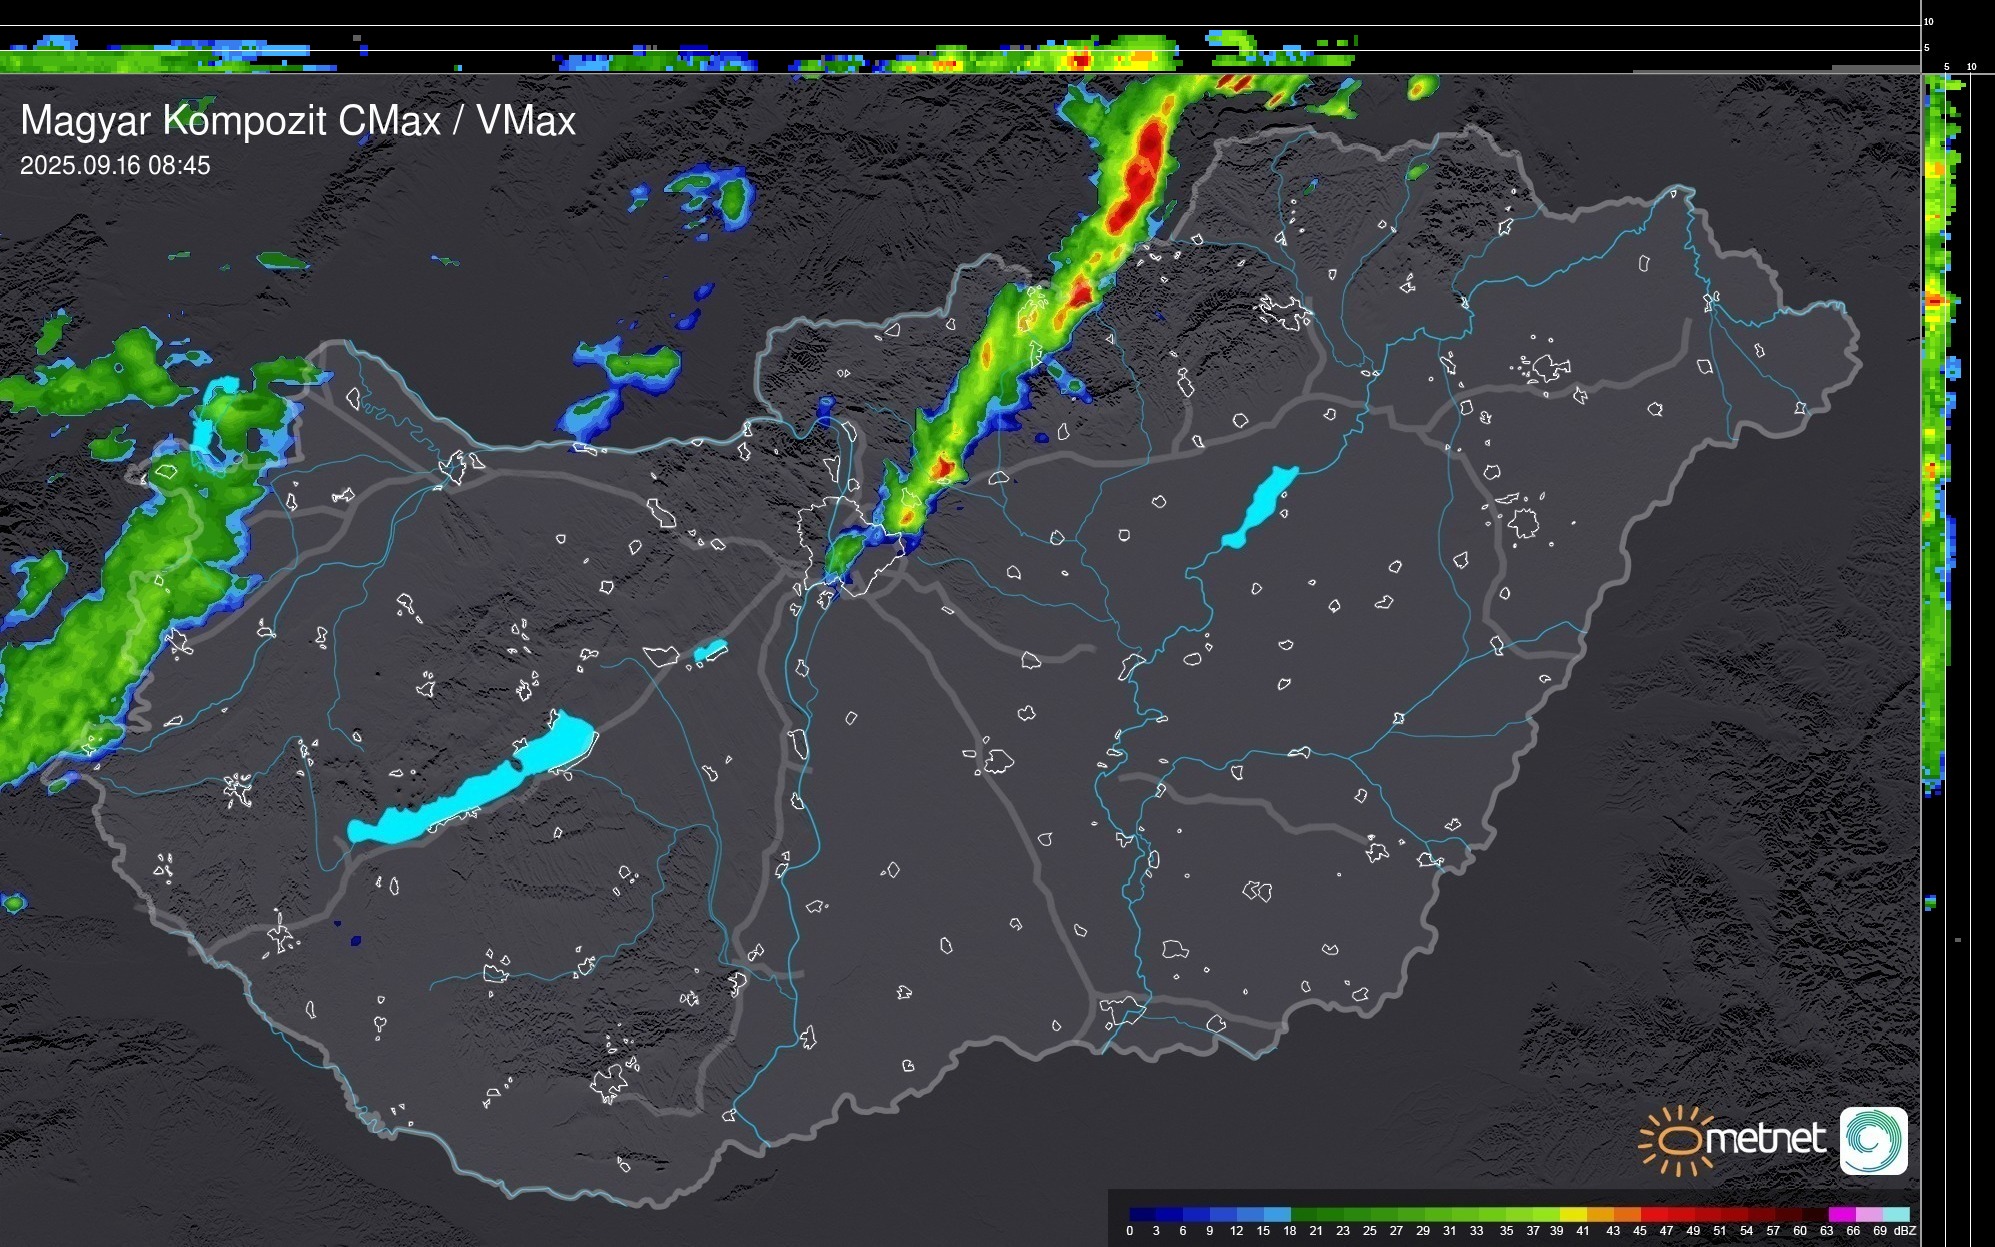Click the darkest blue 0 dBZ swatch
Screen dimensions: 1995x1247
[x=1143, y=1215]
